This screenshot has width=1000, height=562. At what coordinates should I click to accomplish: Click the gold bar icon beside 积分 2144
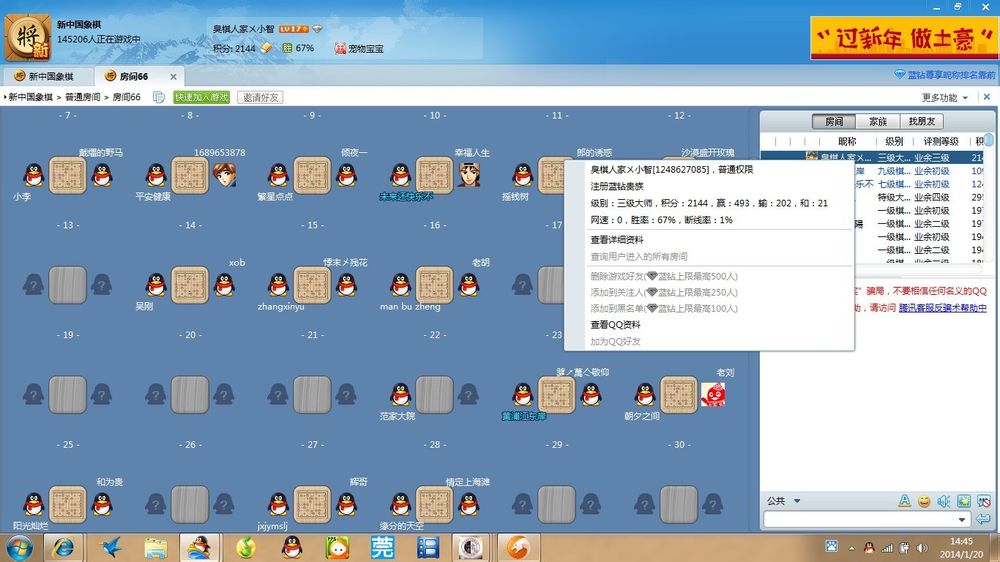pyautogui.click(x=267, y=48)
